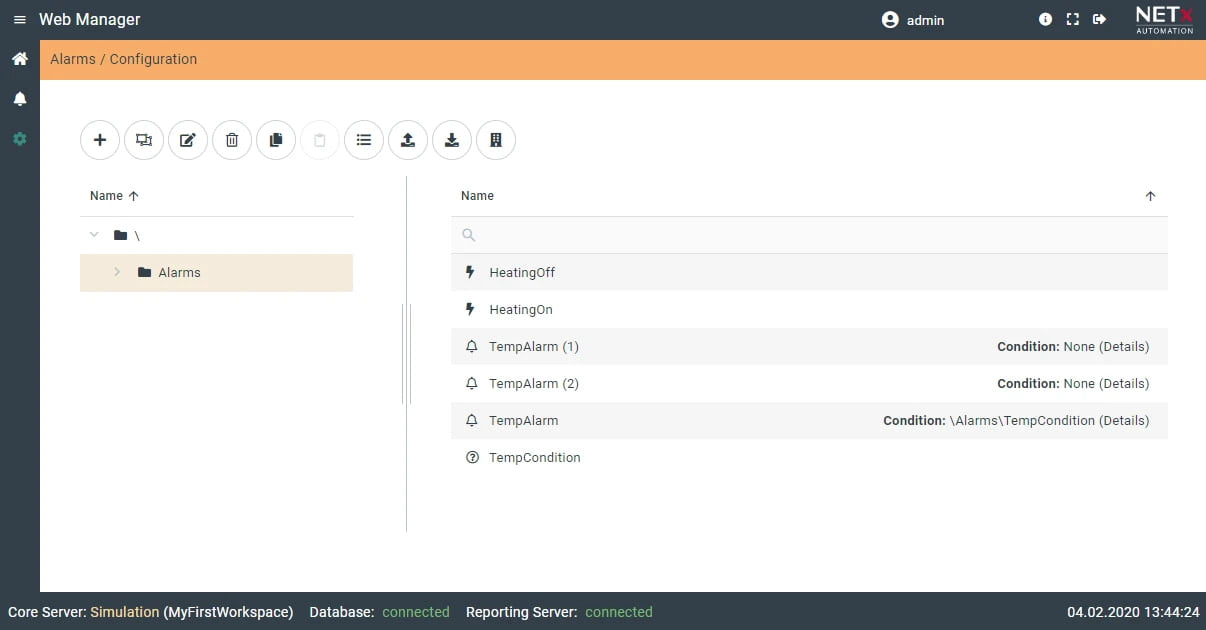
Task: Open Details for \Alarms\TempCondition
Action: [1124, 421]
